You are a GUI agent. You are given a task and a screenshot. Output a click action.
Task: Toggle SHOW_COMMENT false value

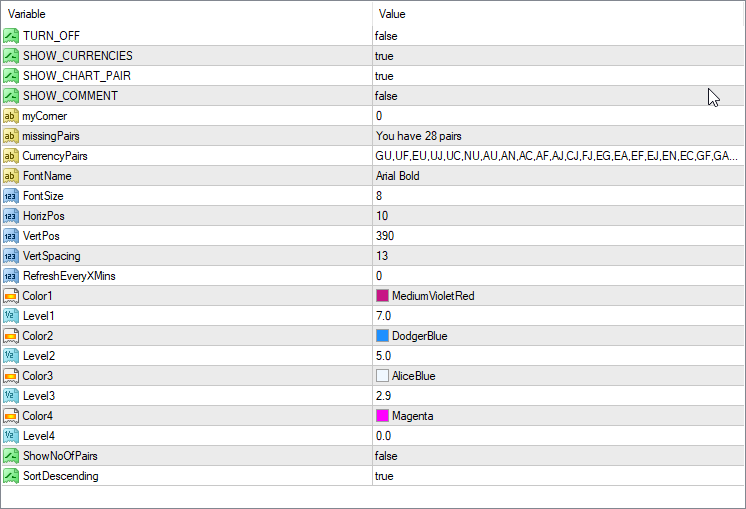tap(386, 96)
